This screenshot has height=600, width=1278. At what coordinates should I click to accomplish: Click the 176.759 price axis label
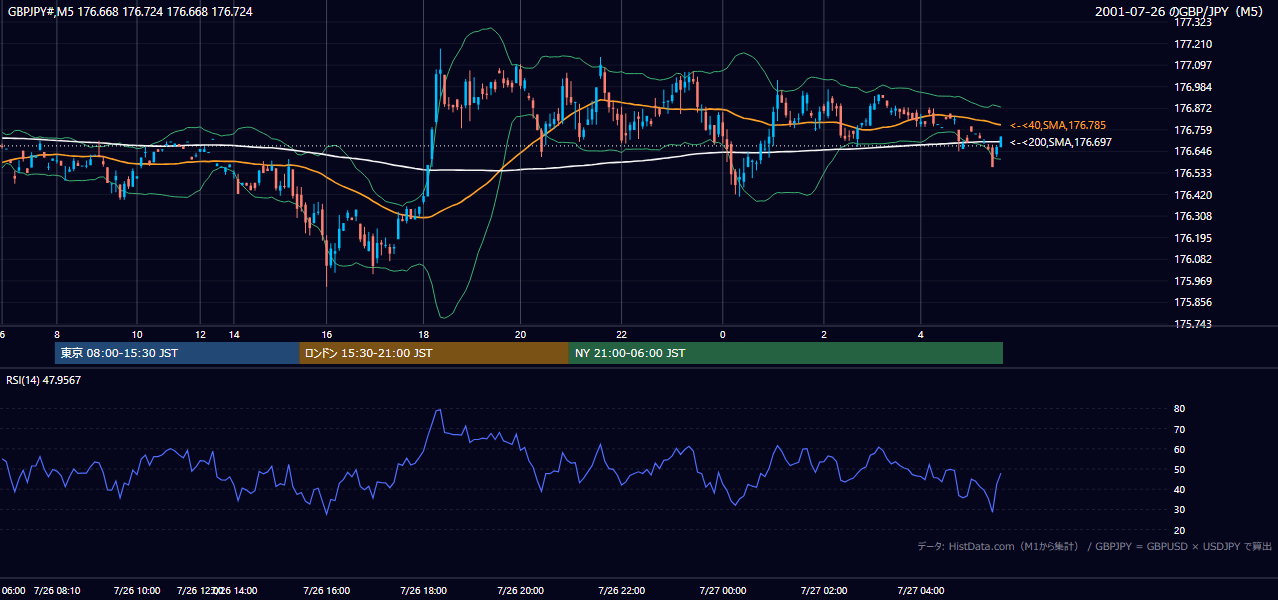[x=1192, y=130]
